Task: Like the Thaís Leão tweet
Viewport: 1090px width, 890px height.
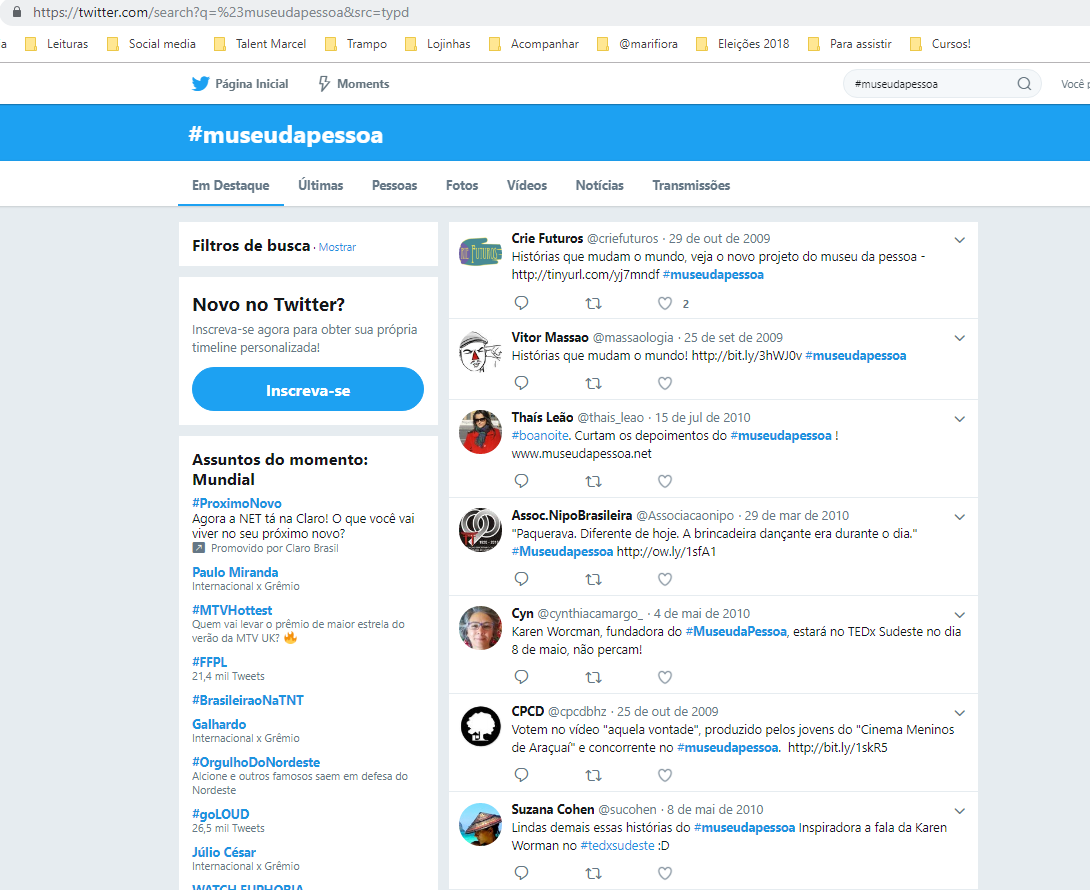Action: coord(665,481)
